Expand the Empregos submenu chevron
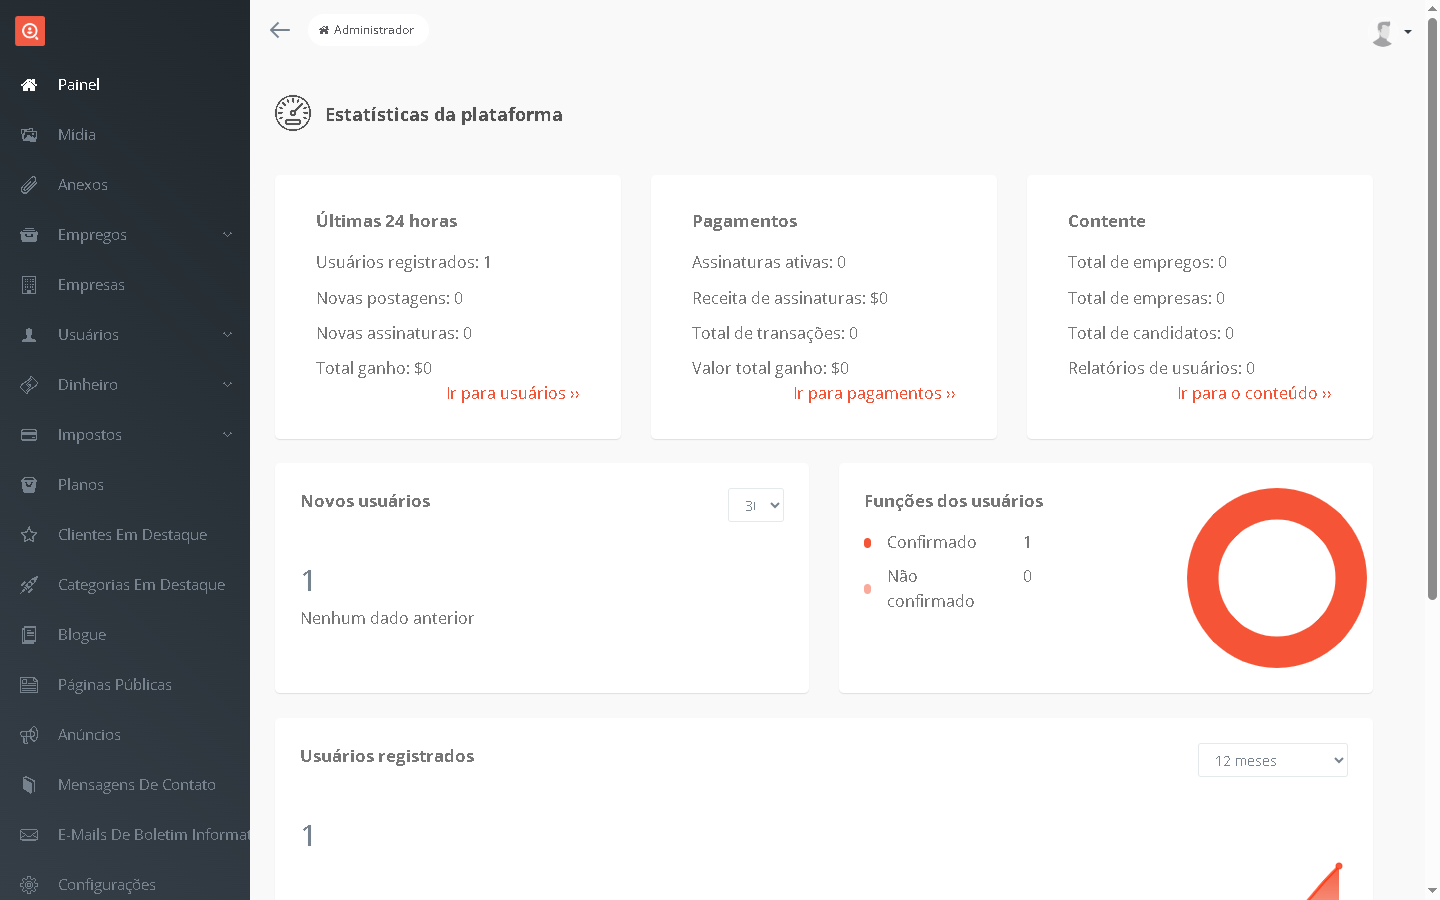 tap(227, 235)
